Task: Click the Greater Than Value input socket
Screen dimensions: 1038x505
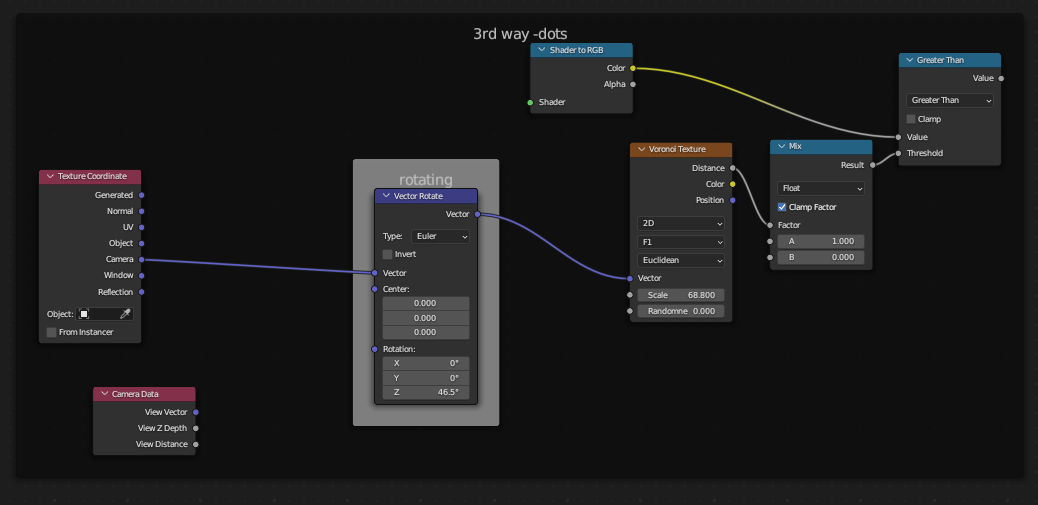Action: (x=898, y=137)
